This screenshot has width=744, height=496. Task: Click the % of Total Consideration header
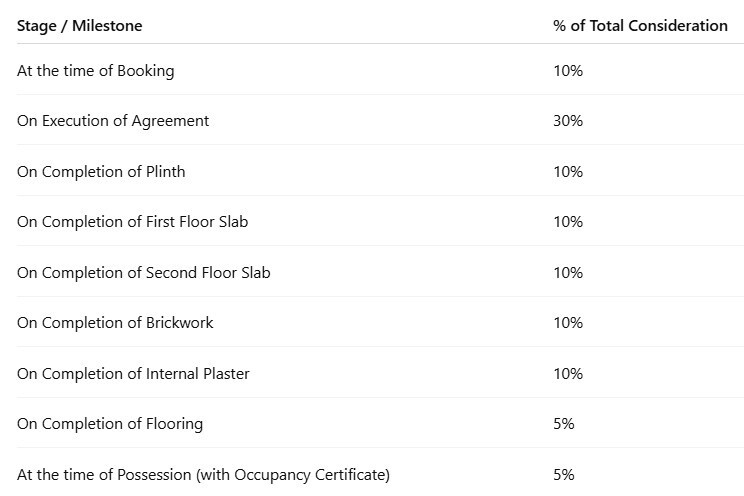(x=640, y=26)
